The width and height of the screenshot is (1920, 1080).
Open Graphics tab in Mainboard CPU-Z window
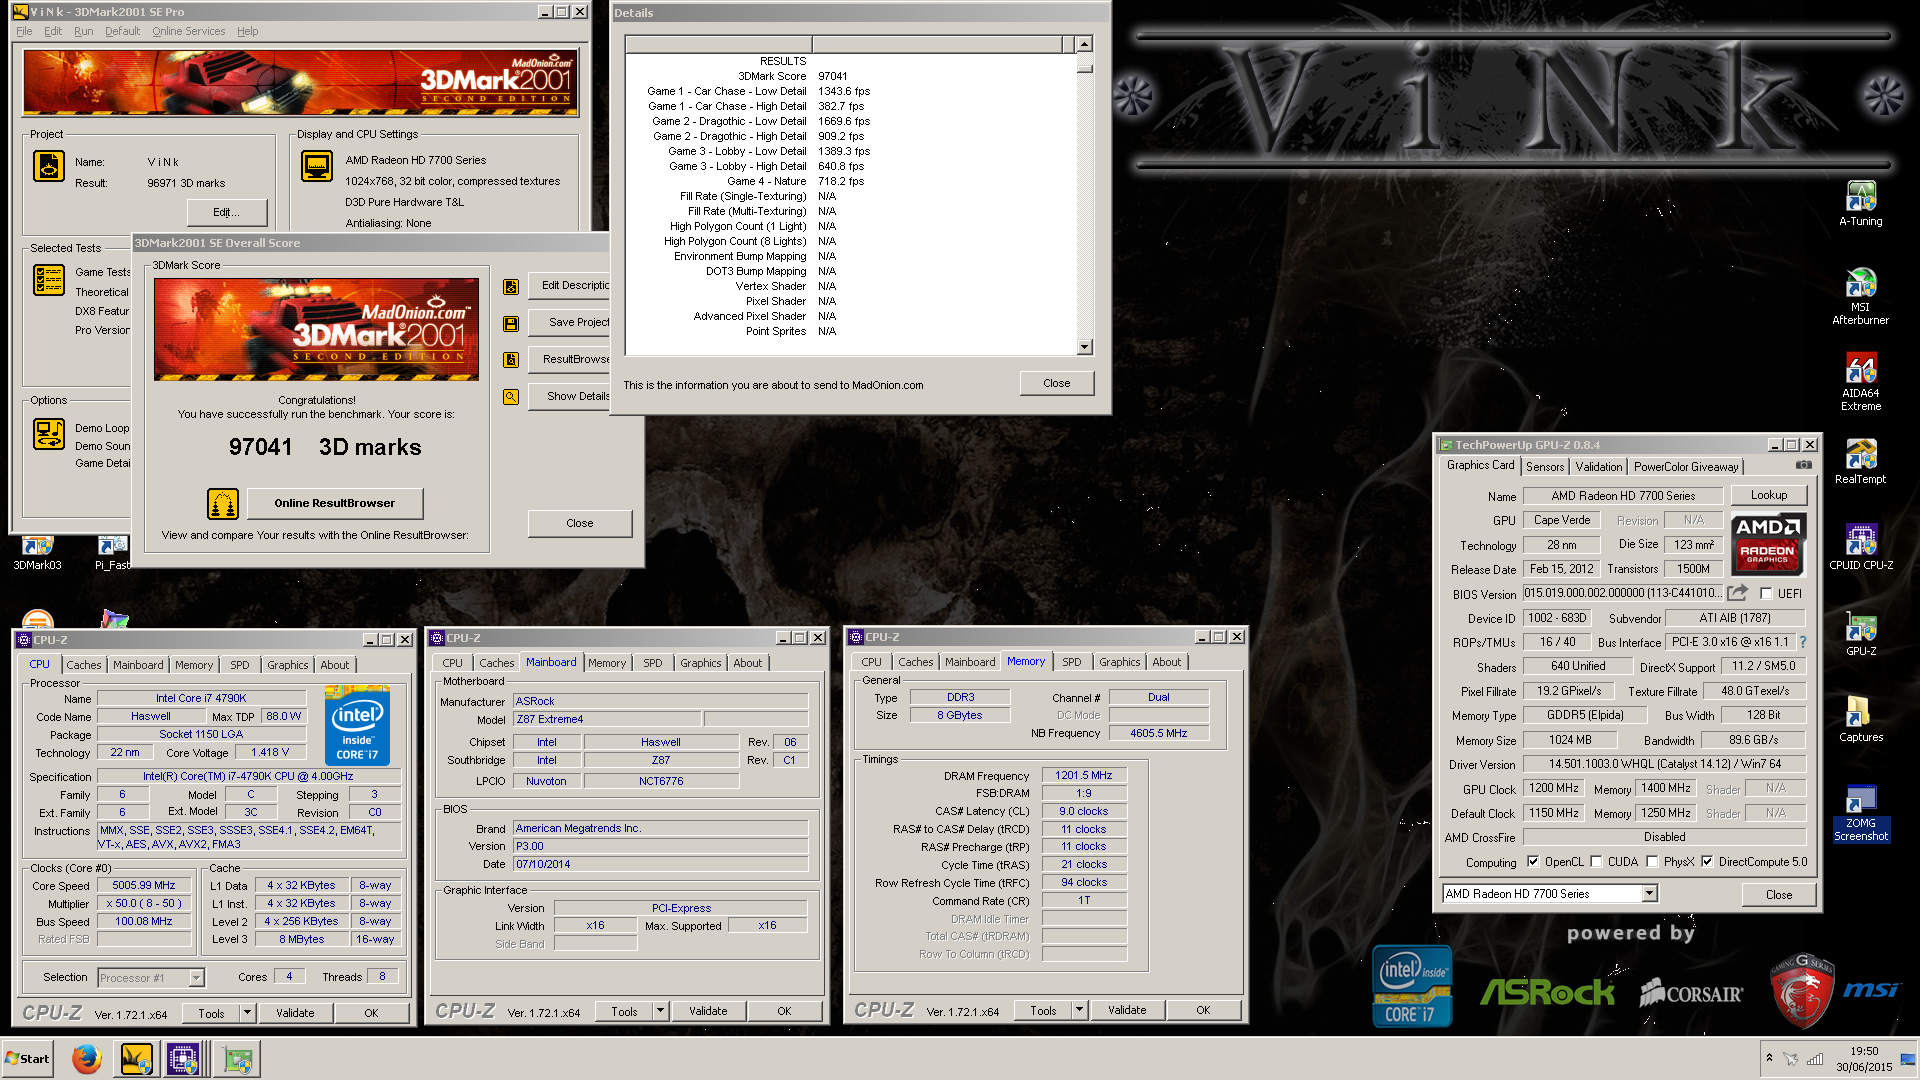tap(701, 663)
